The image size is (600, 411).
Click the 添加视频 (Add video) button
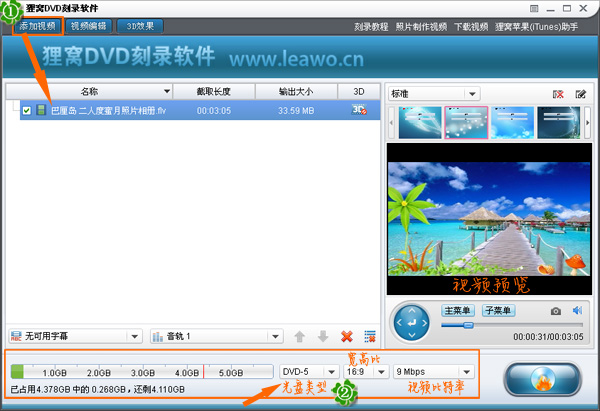pos(38,26)
